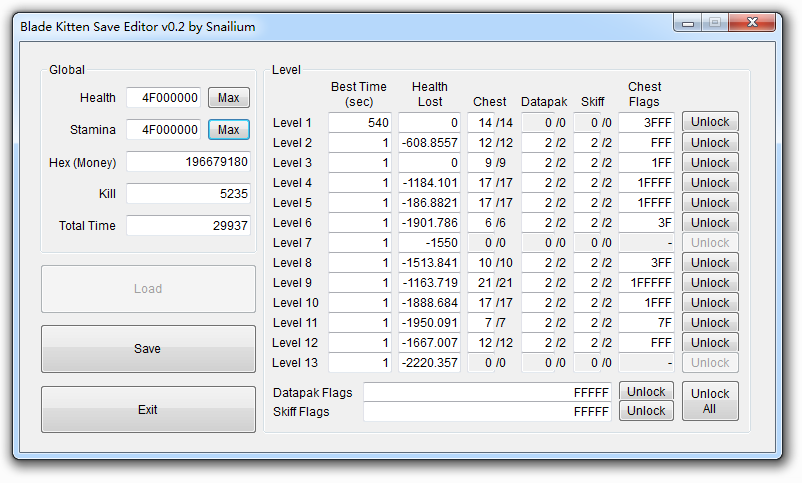Edit Level 12 Best Time field

pos(360,343)
